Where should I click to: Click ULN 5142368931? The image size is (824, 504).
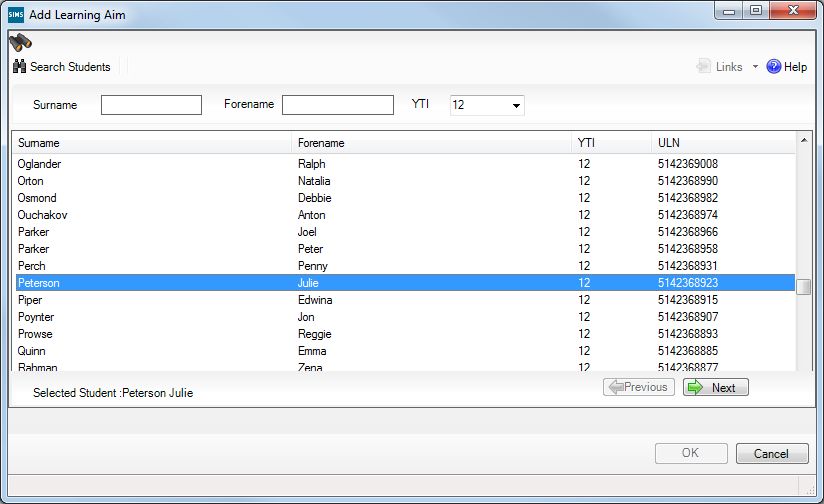pos(688,266)
